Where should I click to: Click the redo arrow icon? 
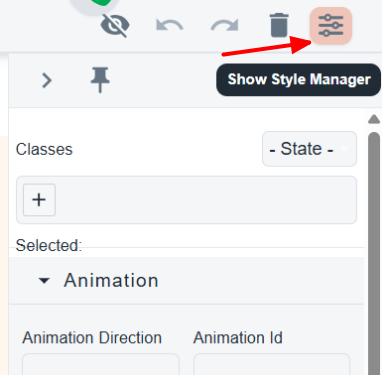(224, 26)
